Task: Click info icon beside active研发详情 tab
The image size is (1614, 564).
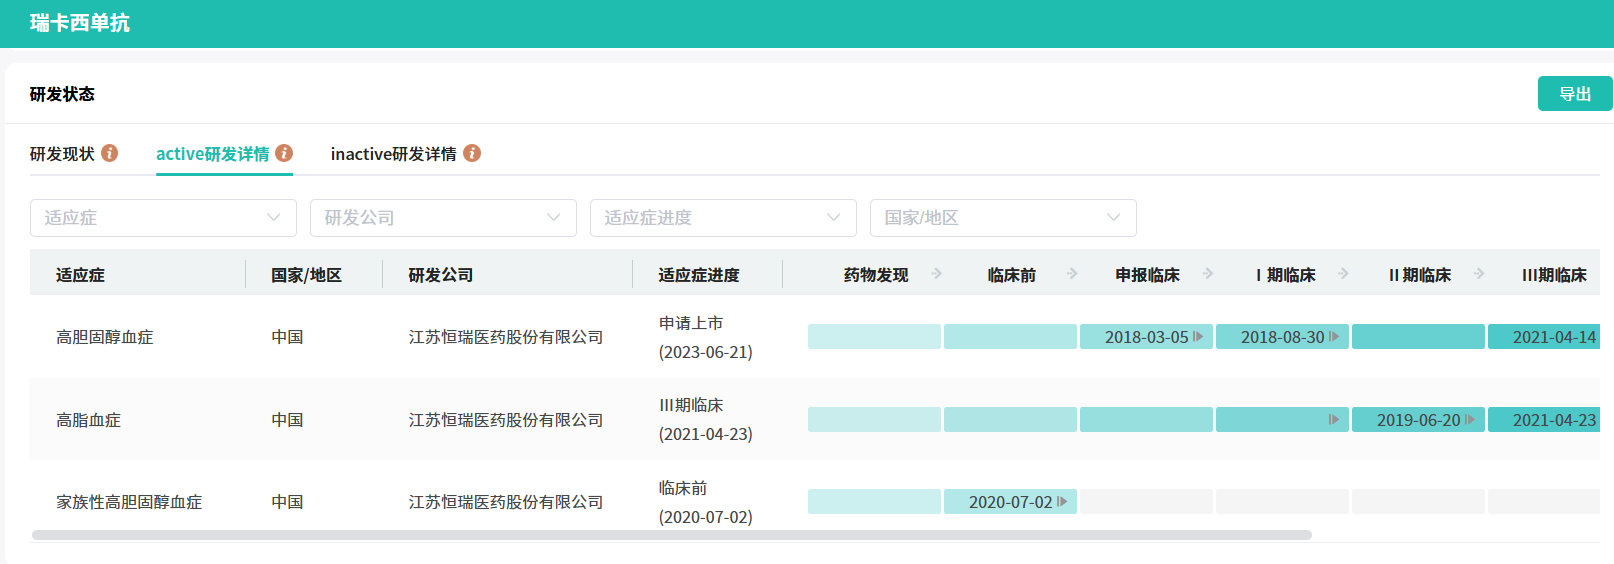Action: (x=284, y=153)
